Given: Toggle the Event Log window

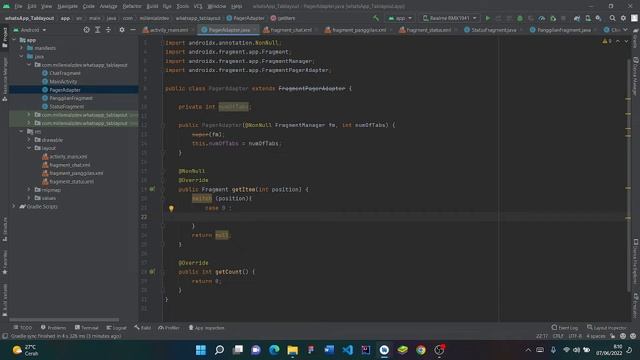Looking at the screenshot, I should tap(565, 328).
